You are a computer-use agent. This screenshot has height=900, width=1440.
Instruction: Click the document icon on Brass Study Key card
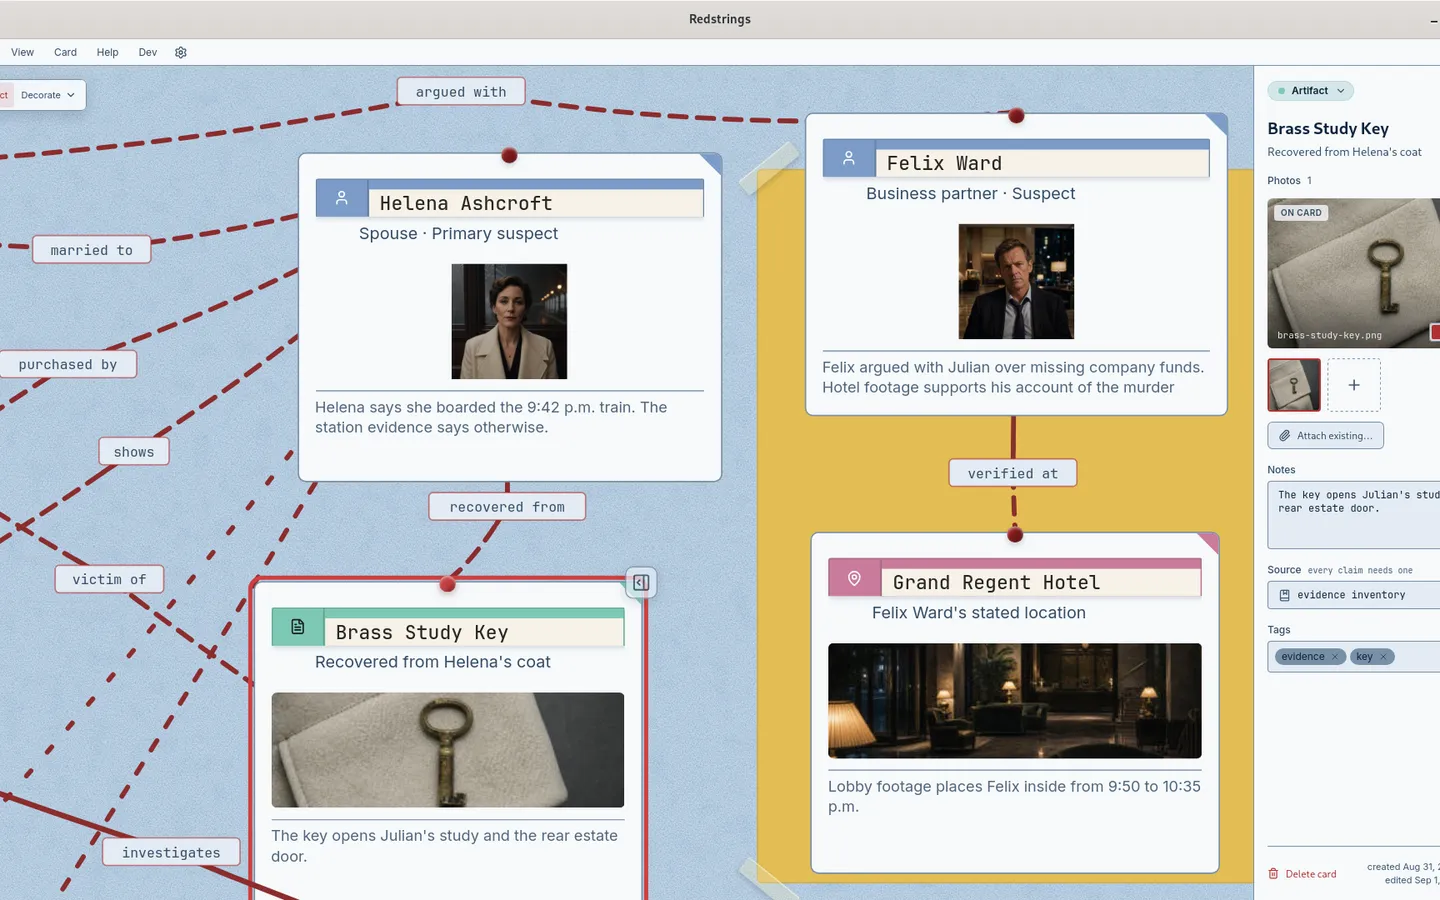[x=298, y=627]
